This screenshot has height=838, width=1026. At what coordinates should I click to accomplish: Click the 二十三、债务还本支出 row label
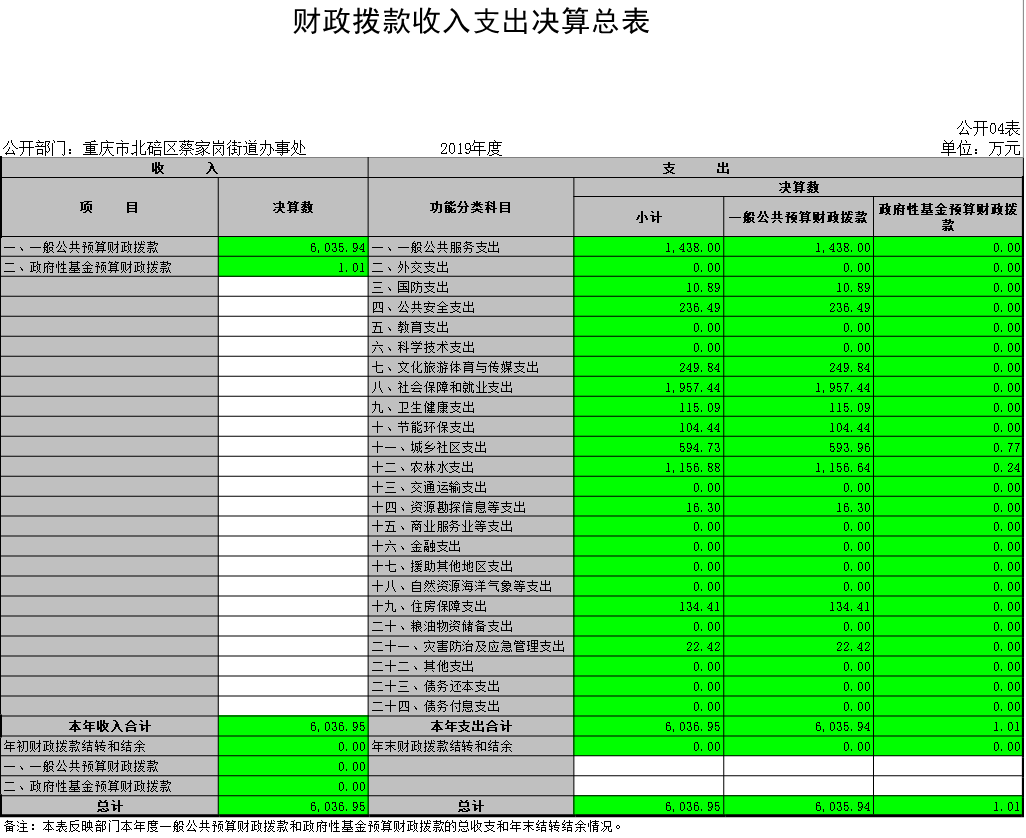436,686
